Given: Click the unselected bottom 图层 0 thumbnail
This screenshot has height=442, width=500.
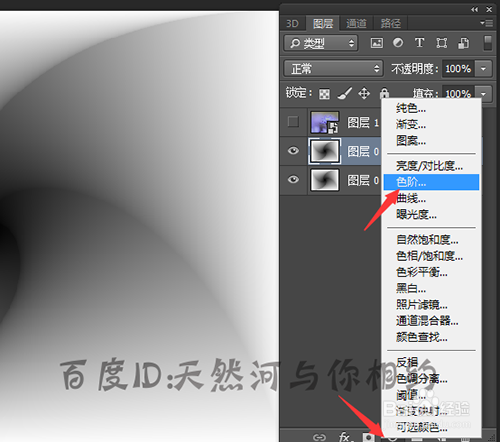Looking at the screenshot, I should click(325, 180).
